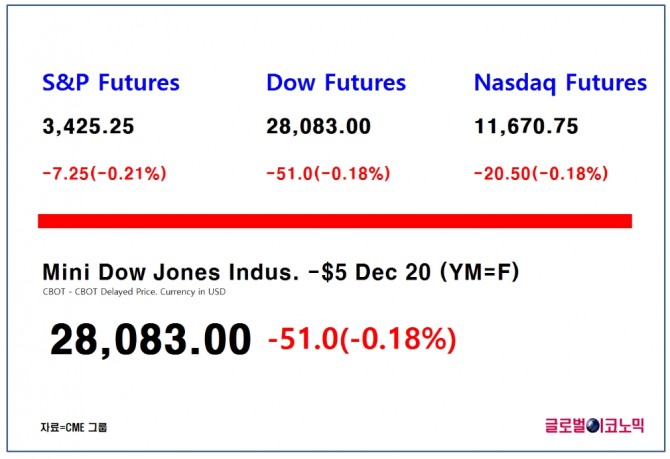Click the small Dow change under Dow Futures
670x459 pixels.
327,173
